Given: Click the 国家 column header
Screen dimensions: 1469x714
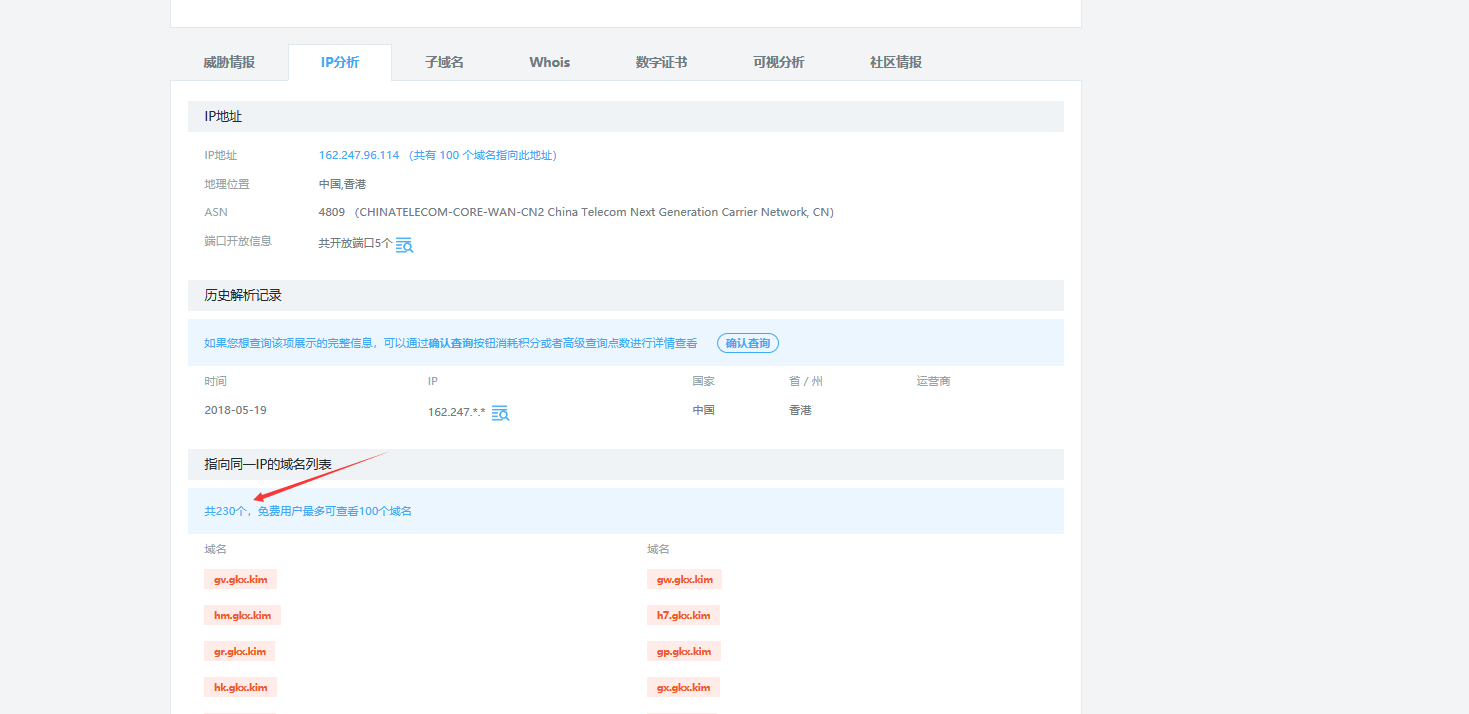Looking at the screenshot, I should (x=703, y=381).
